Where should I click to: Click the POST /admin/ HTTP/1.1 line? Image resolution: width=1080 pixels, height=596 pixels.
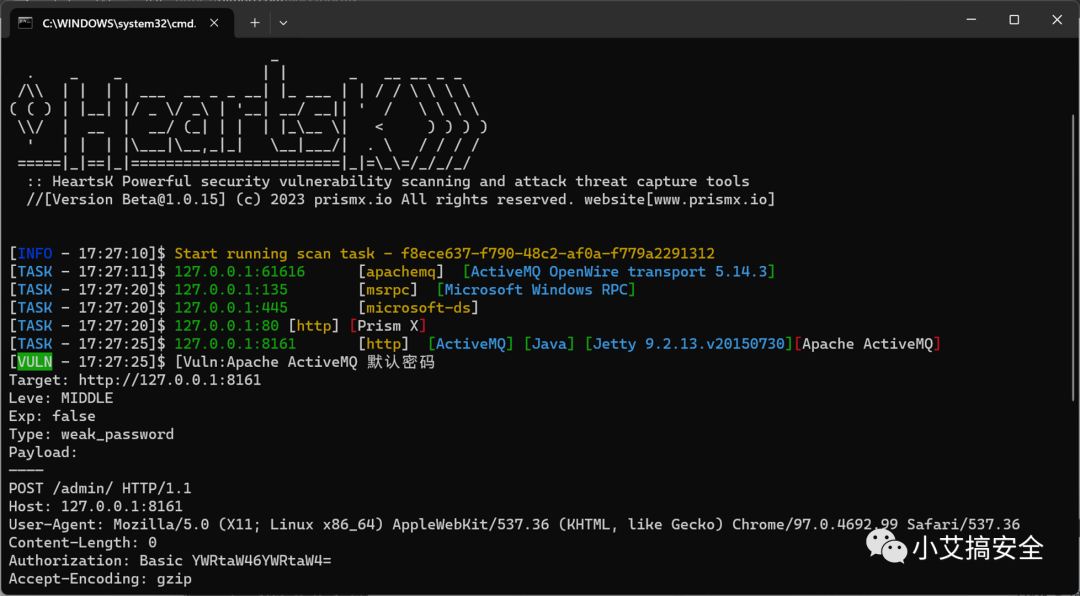pos(100,489)
